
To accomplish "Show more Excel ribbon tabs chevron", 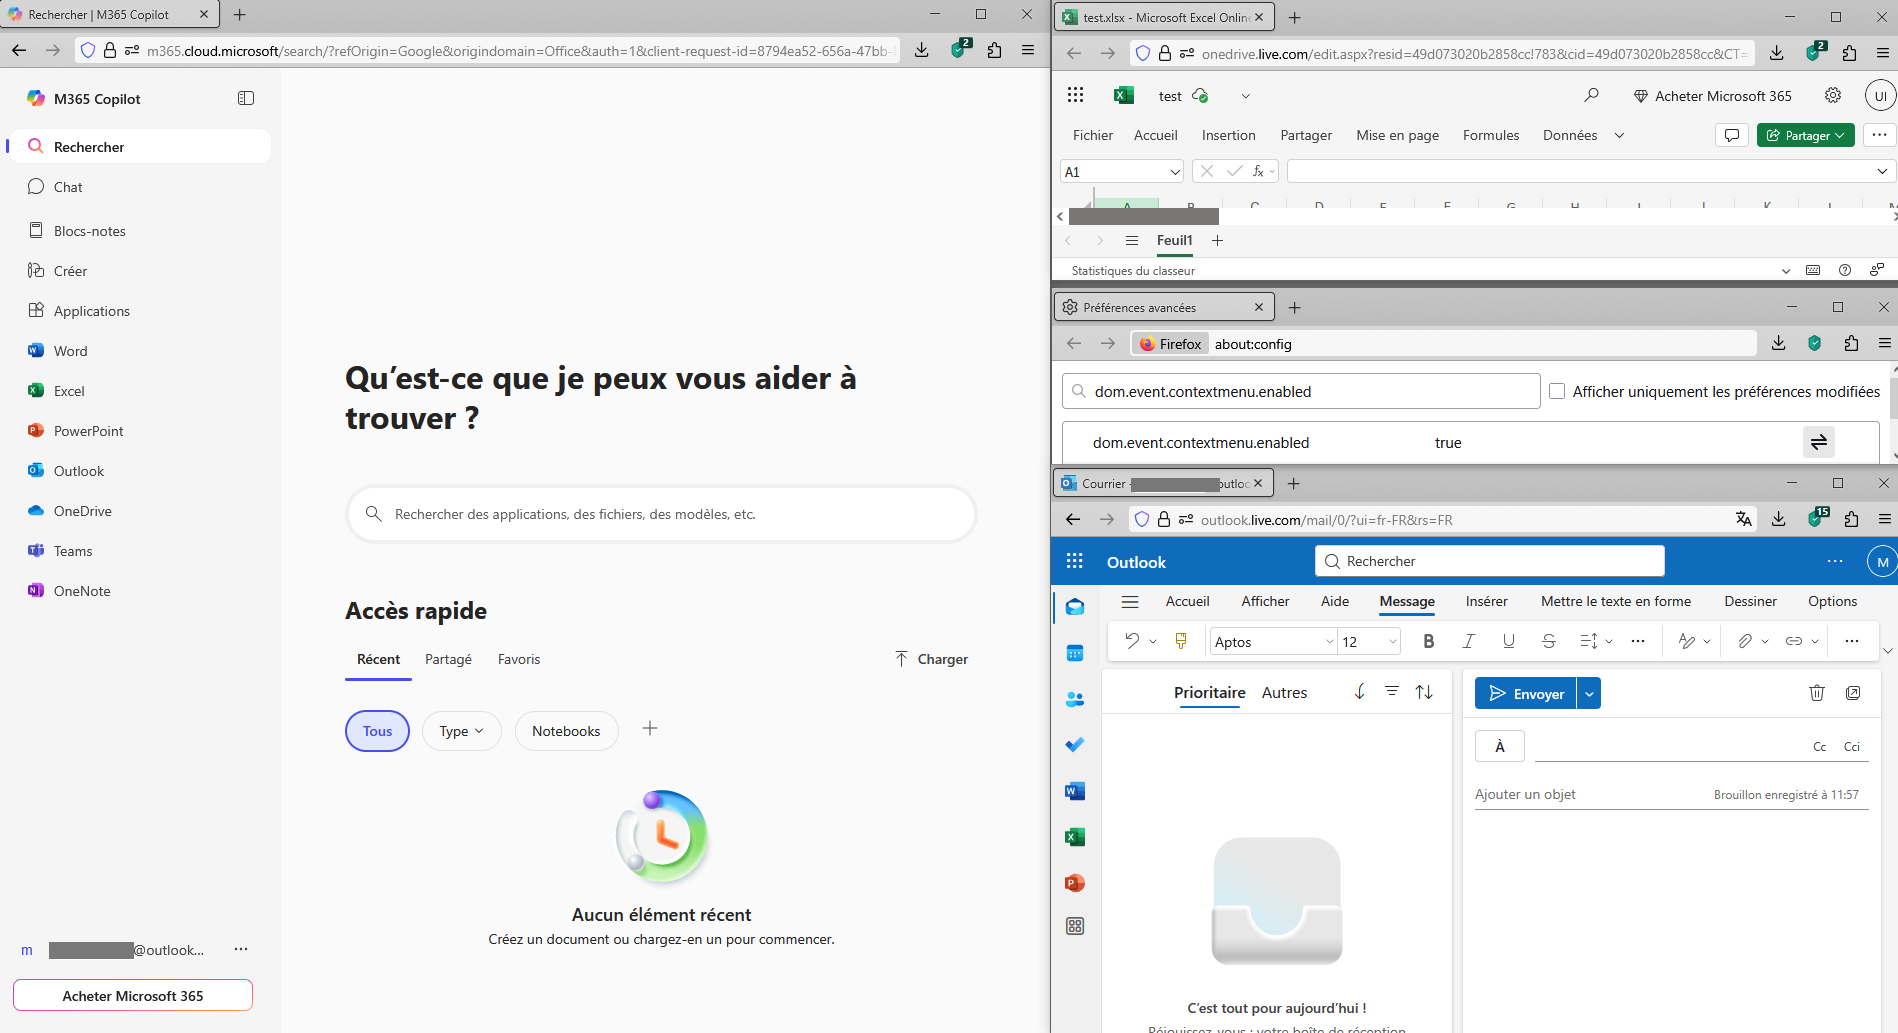I will [1619, 135].
